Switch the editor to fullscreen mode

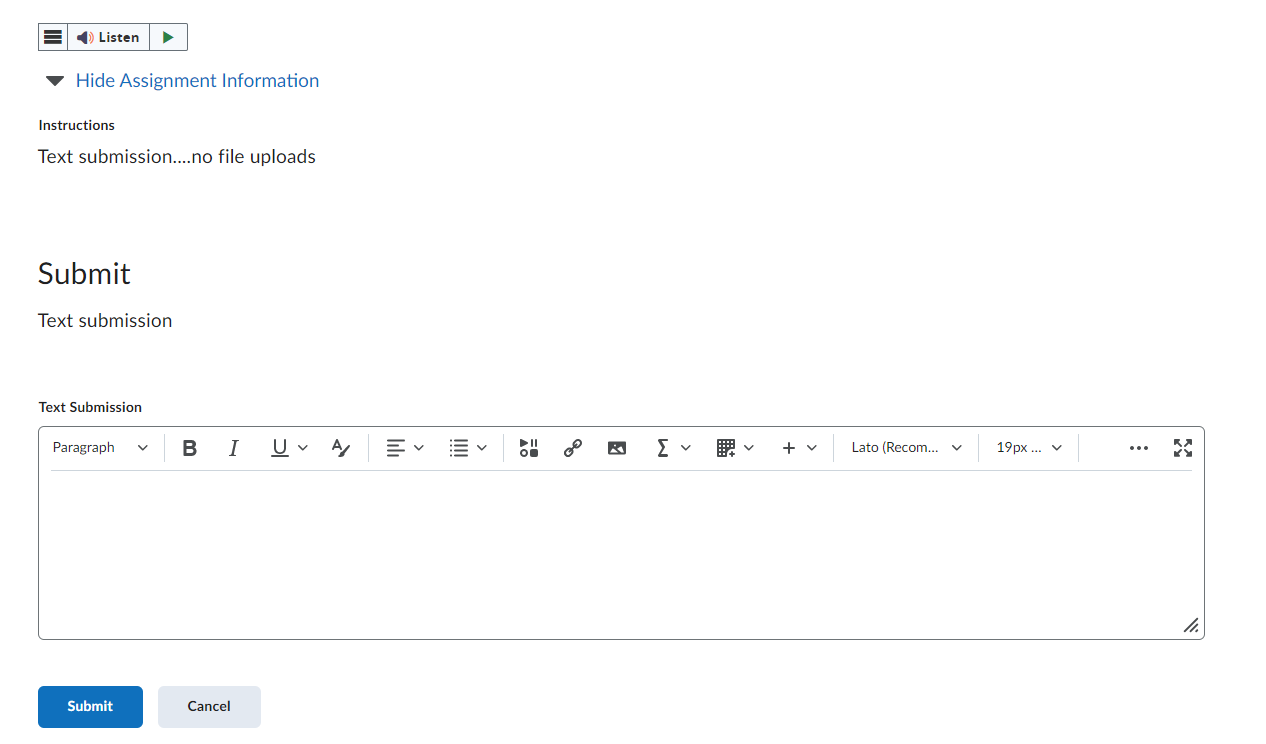point(1183,448)
